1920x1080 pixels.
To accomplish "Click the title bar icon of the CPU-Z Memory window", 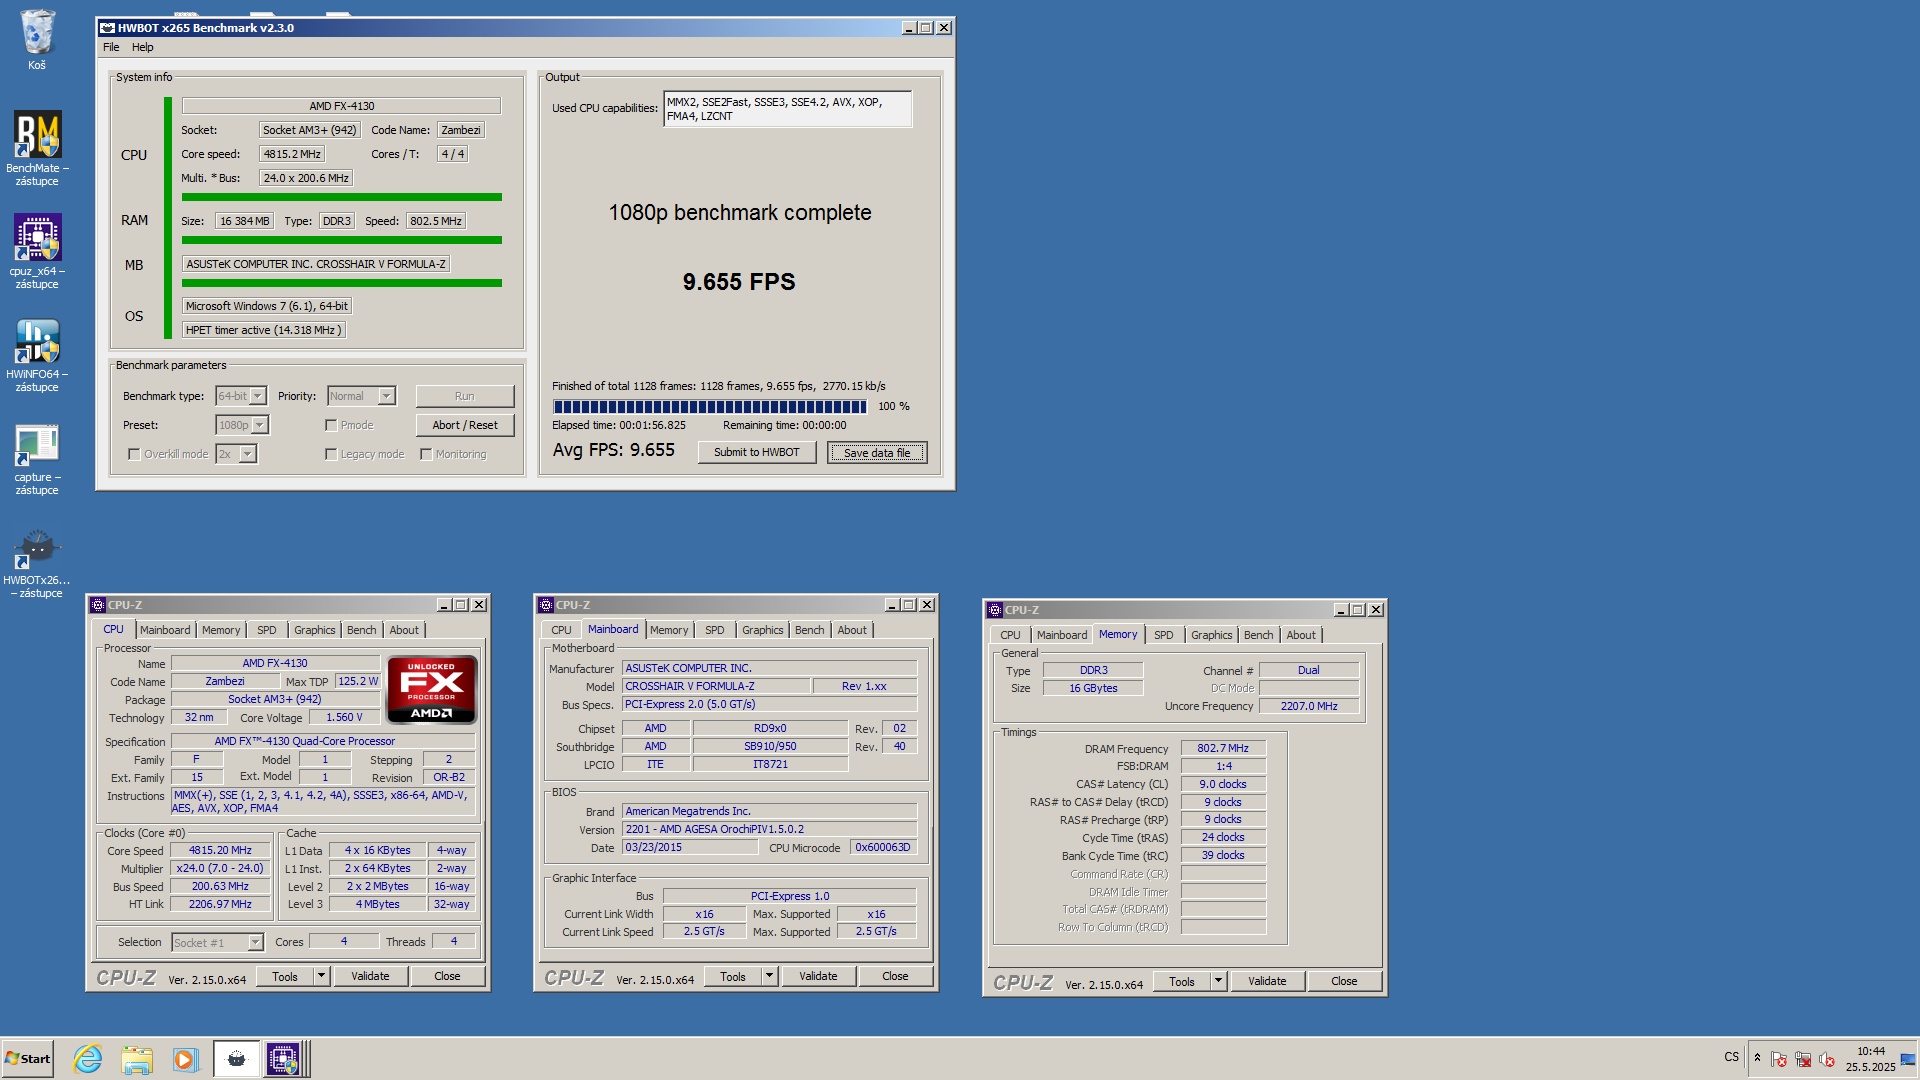I will tap(994, 610).
